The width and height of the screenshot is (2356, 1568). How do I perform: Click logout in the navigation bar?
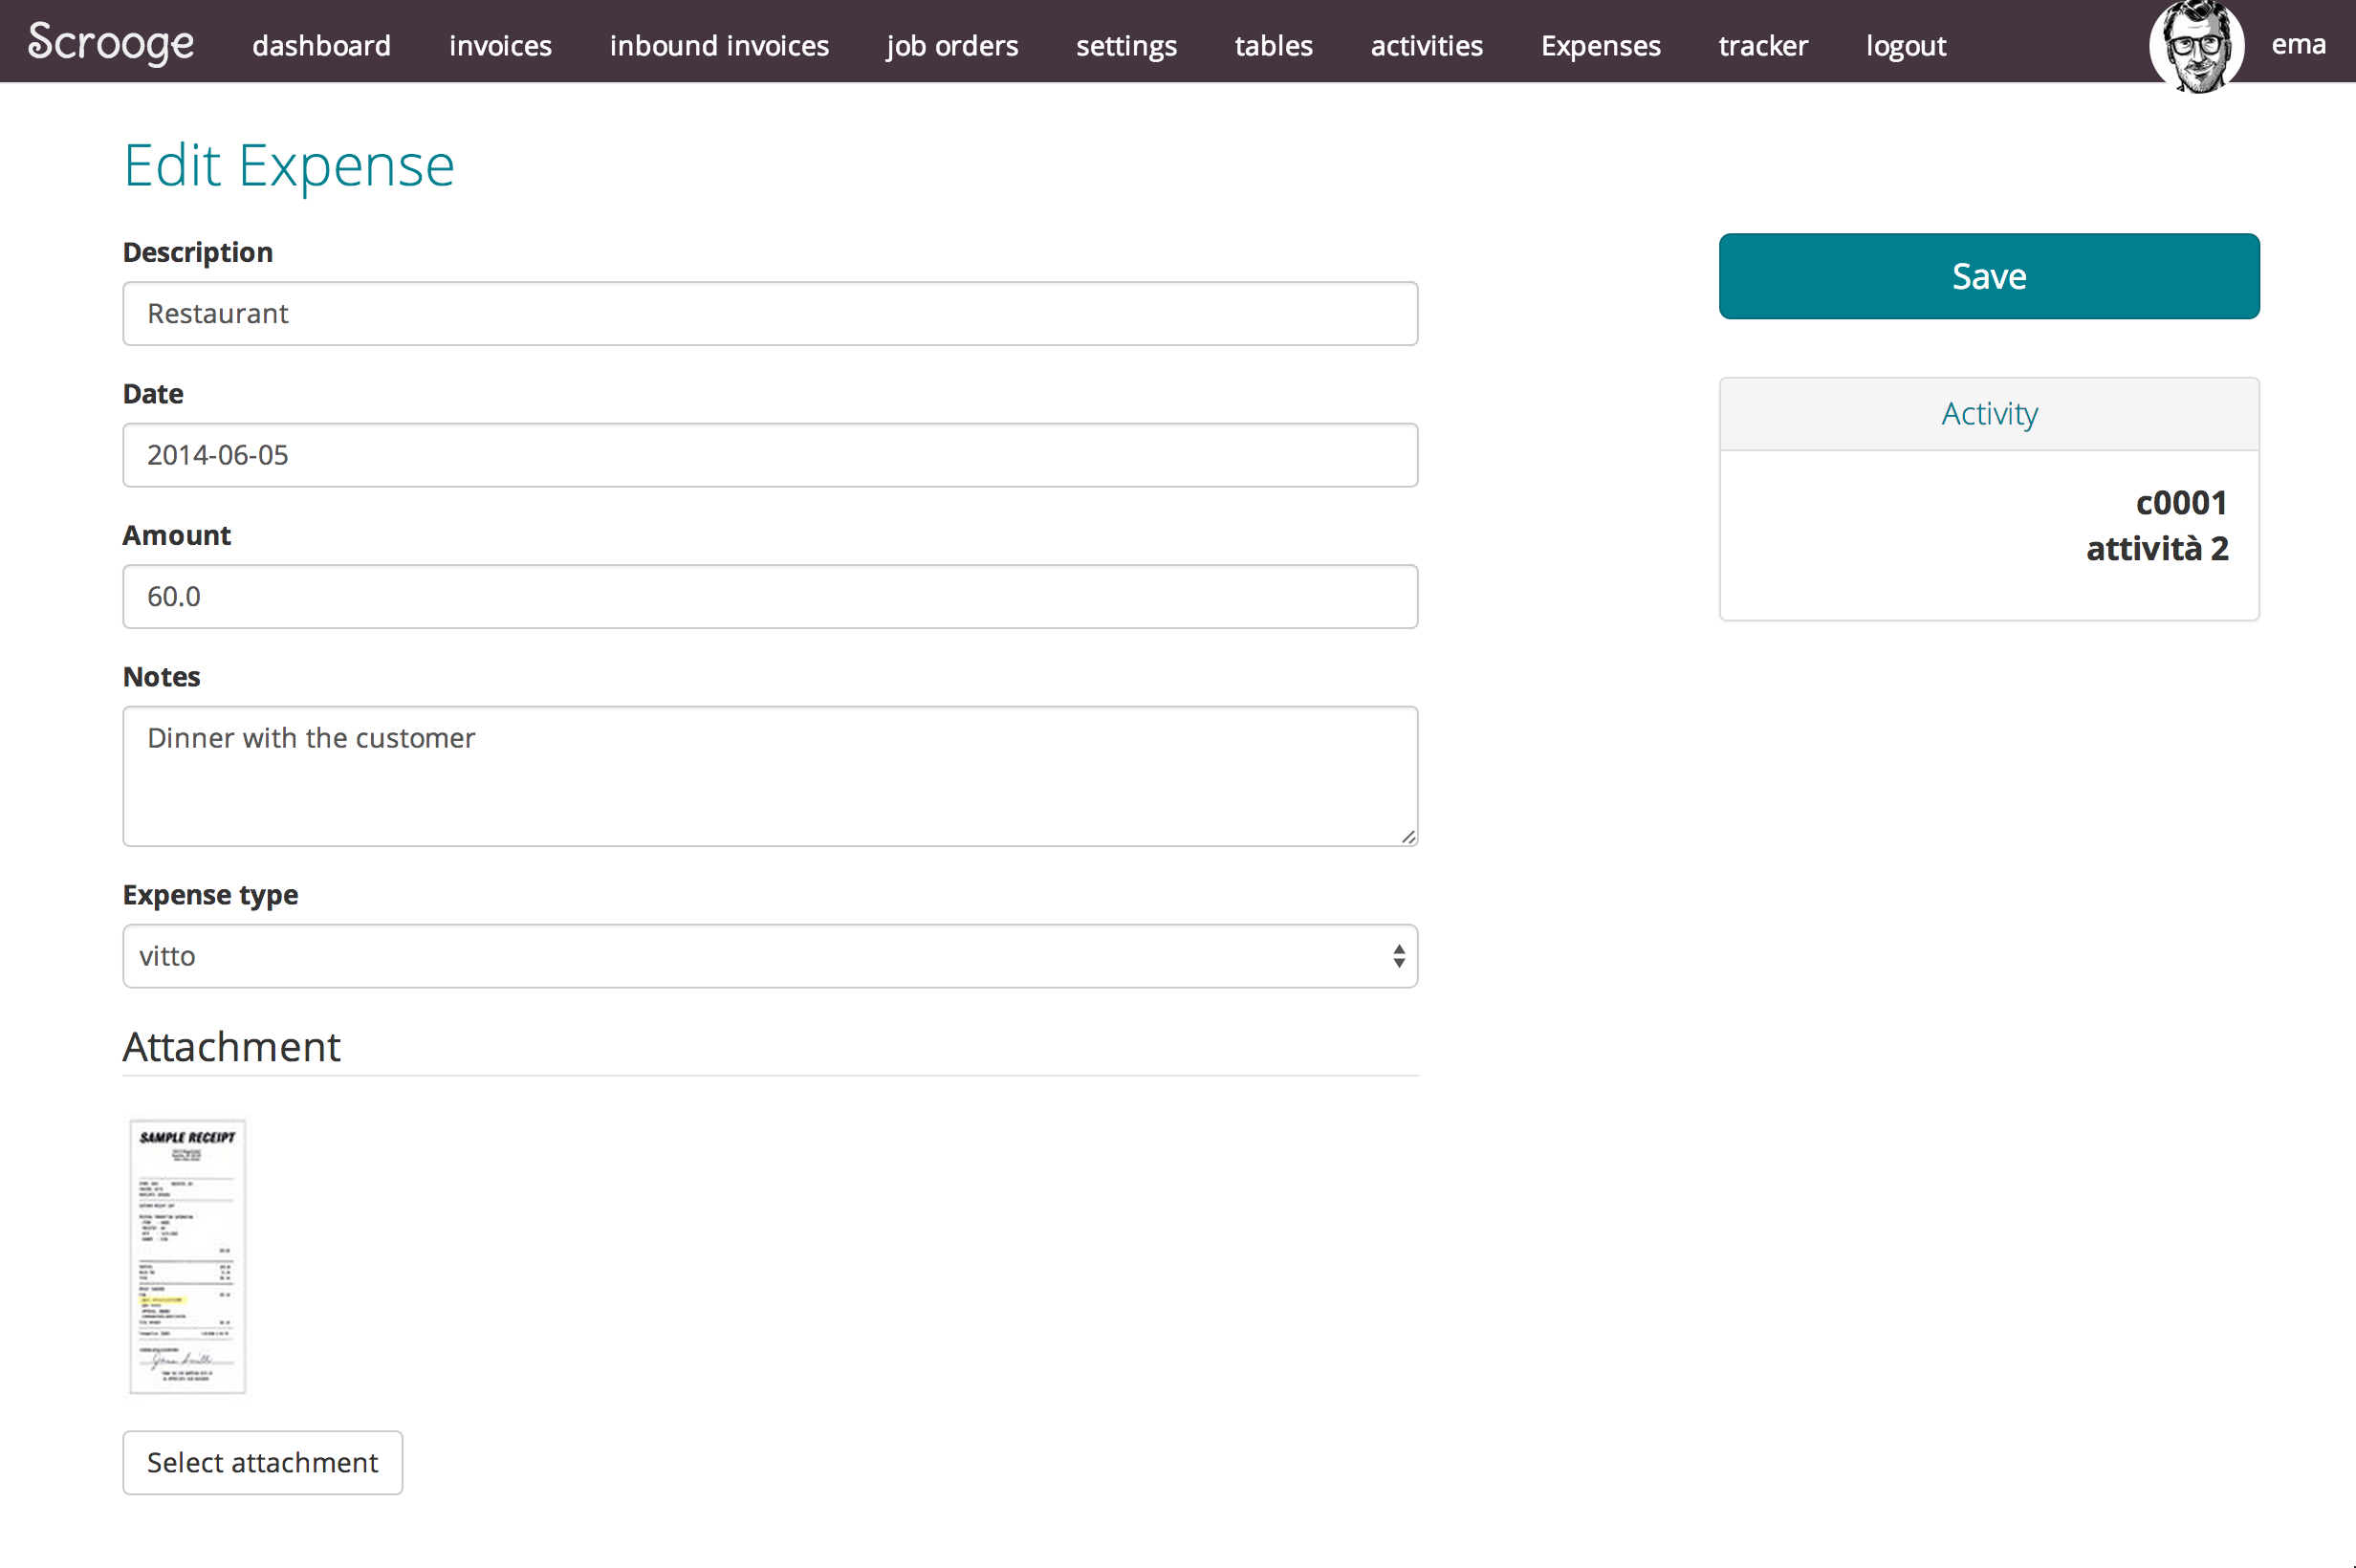(x=1905, y=46)
